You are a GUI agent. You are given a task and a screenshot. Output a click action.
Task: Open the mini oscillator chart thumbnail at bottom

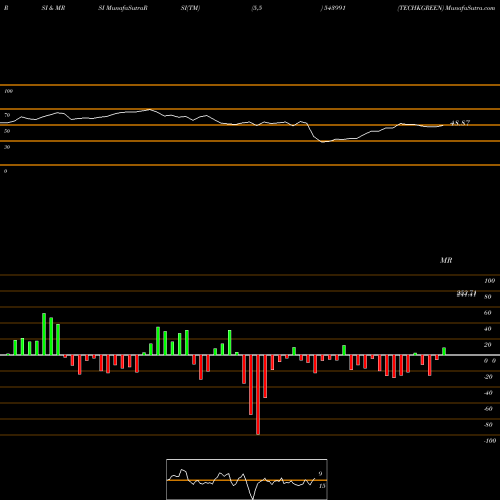(x=247, y=479)
